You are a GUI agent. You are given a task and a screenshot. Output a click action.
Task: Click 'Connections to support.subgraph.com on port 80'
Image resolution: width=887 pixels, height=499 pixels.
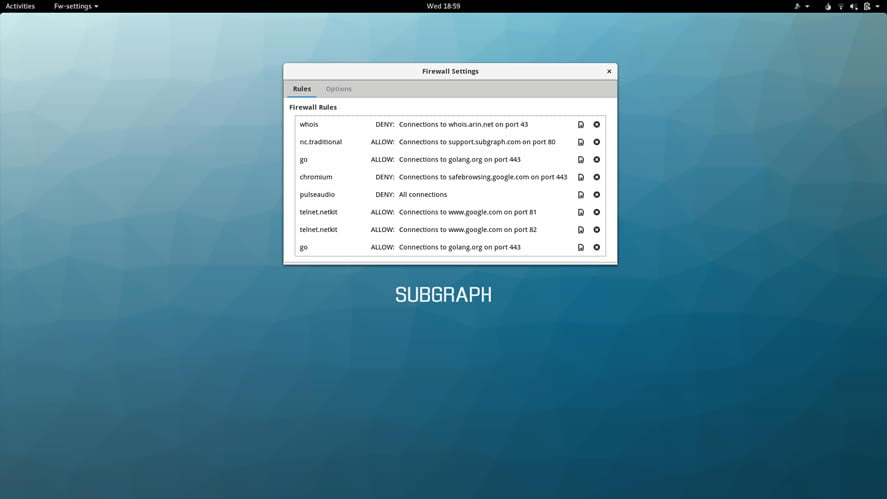click(477, 142)
